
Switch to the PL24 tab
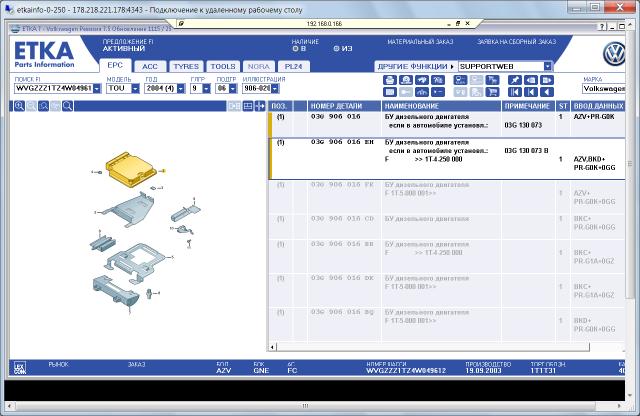tap(293, 67)
